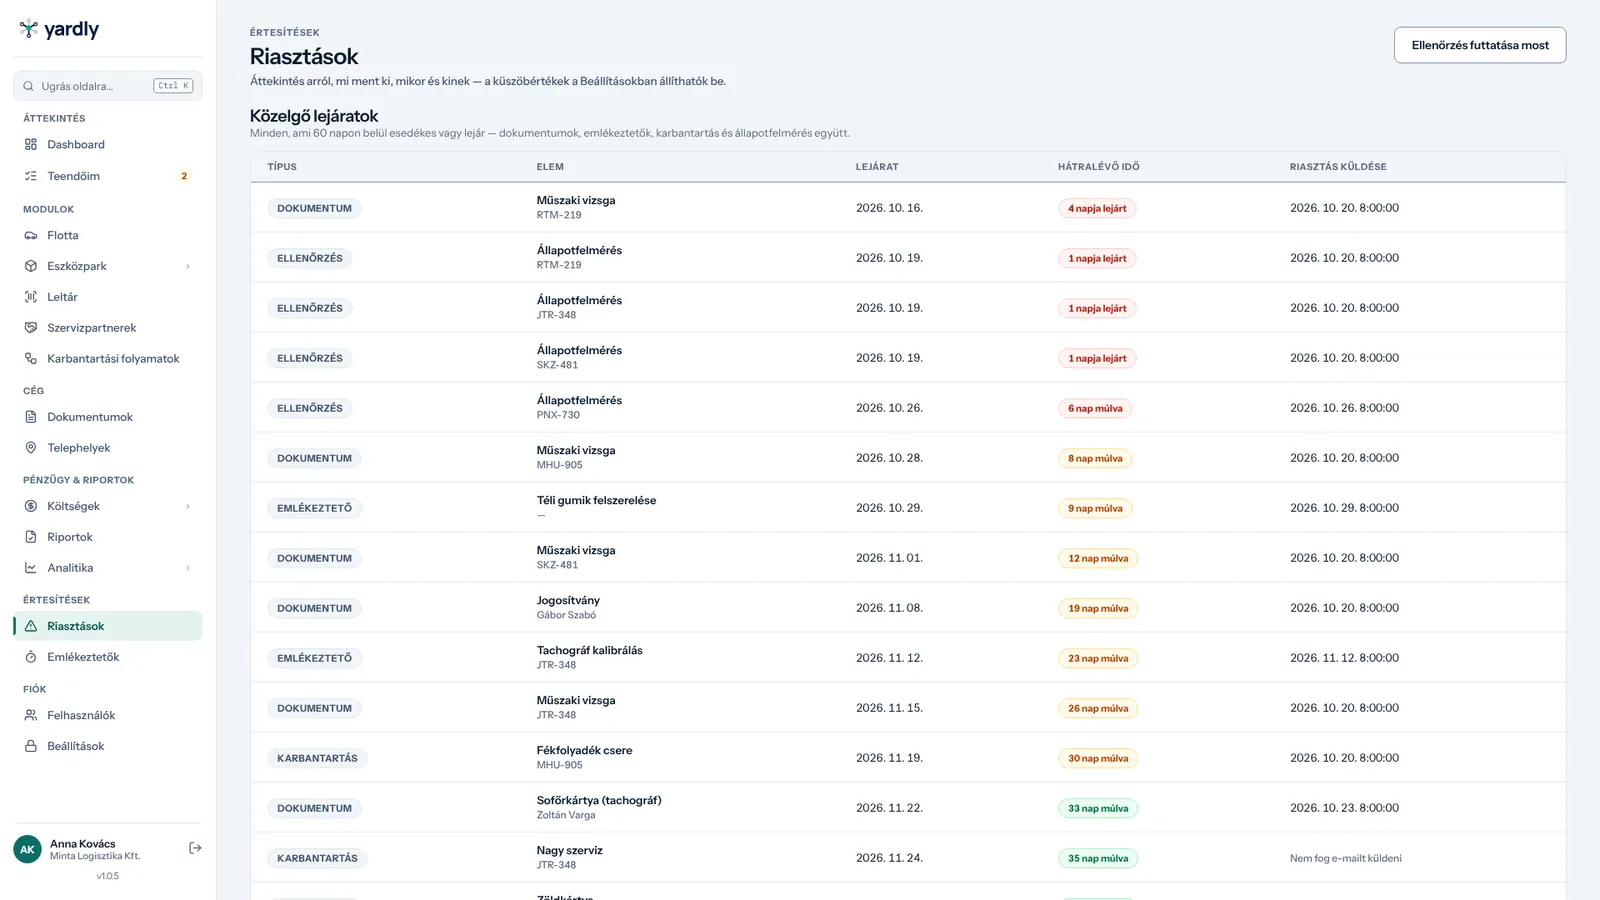Click the Költségek coin icon
This screenshot has height=900, width=1600.
[31, 506]
